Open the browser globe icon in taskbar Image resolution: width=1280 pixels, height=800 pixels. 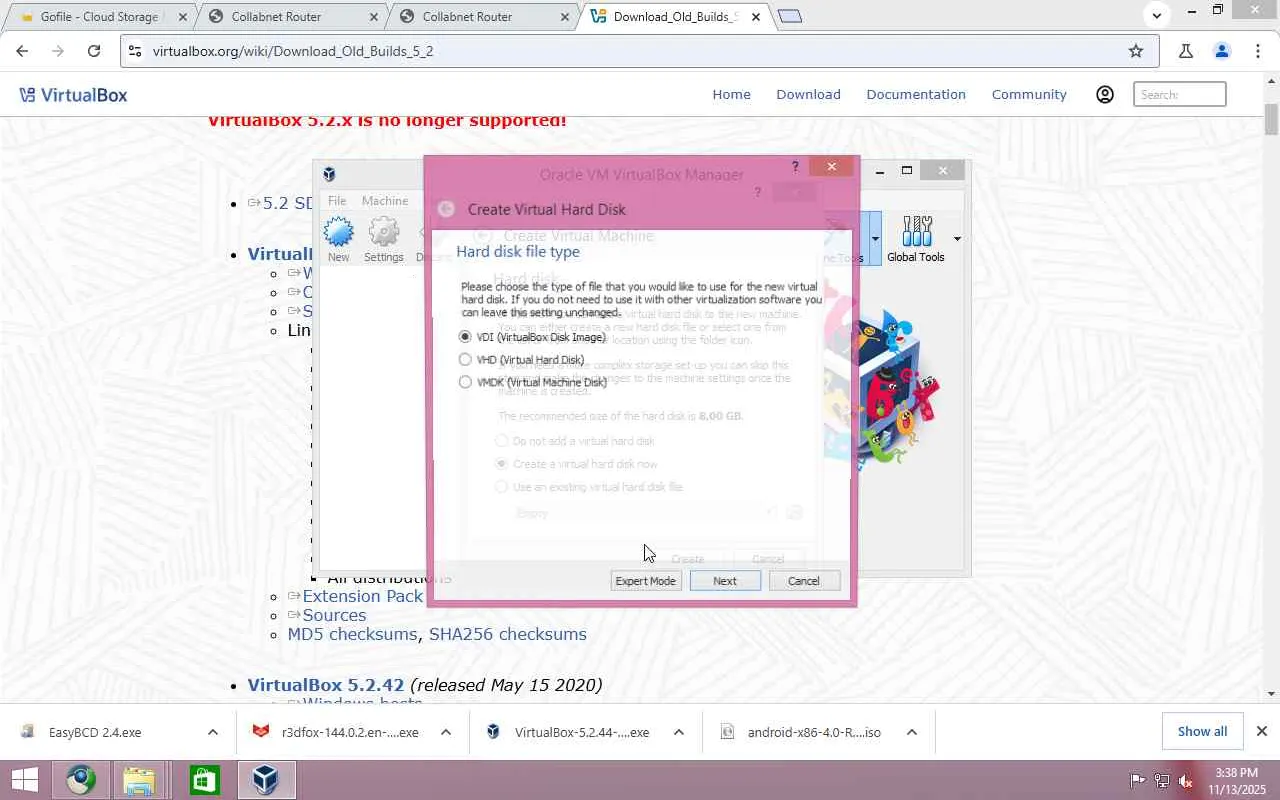pyautogui.click(x=81, y=780)
